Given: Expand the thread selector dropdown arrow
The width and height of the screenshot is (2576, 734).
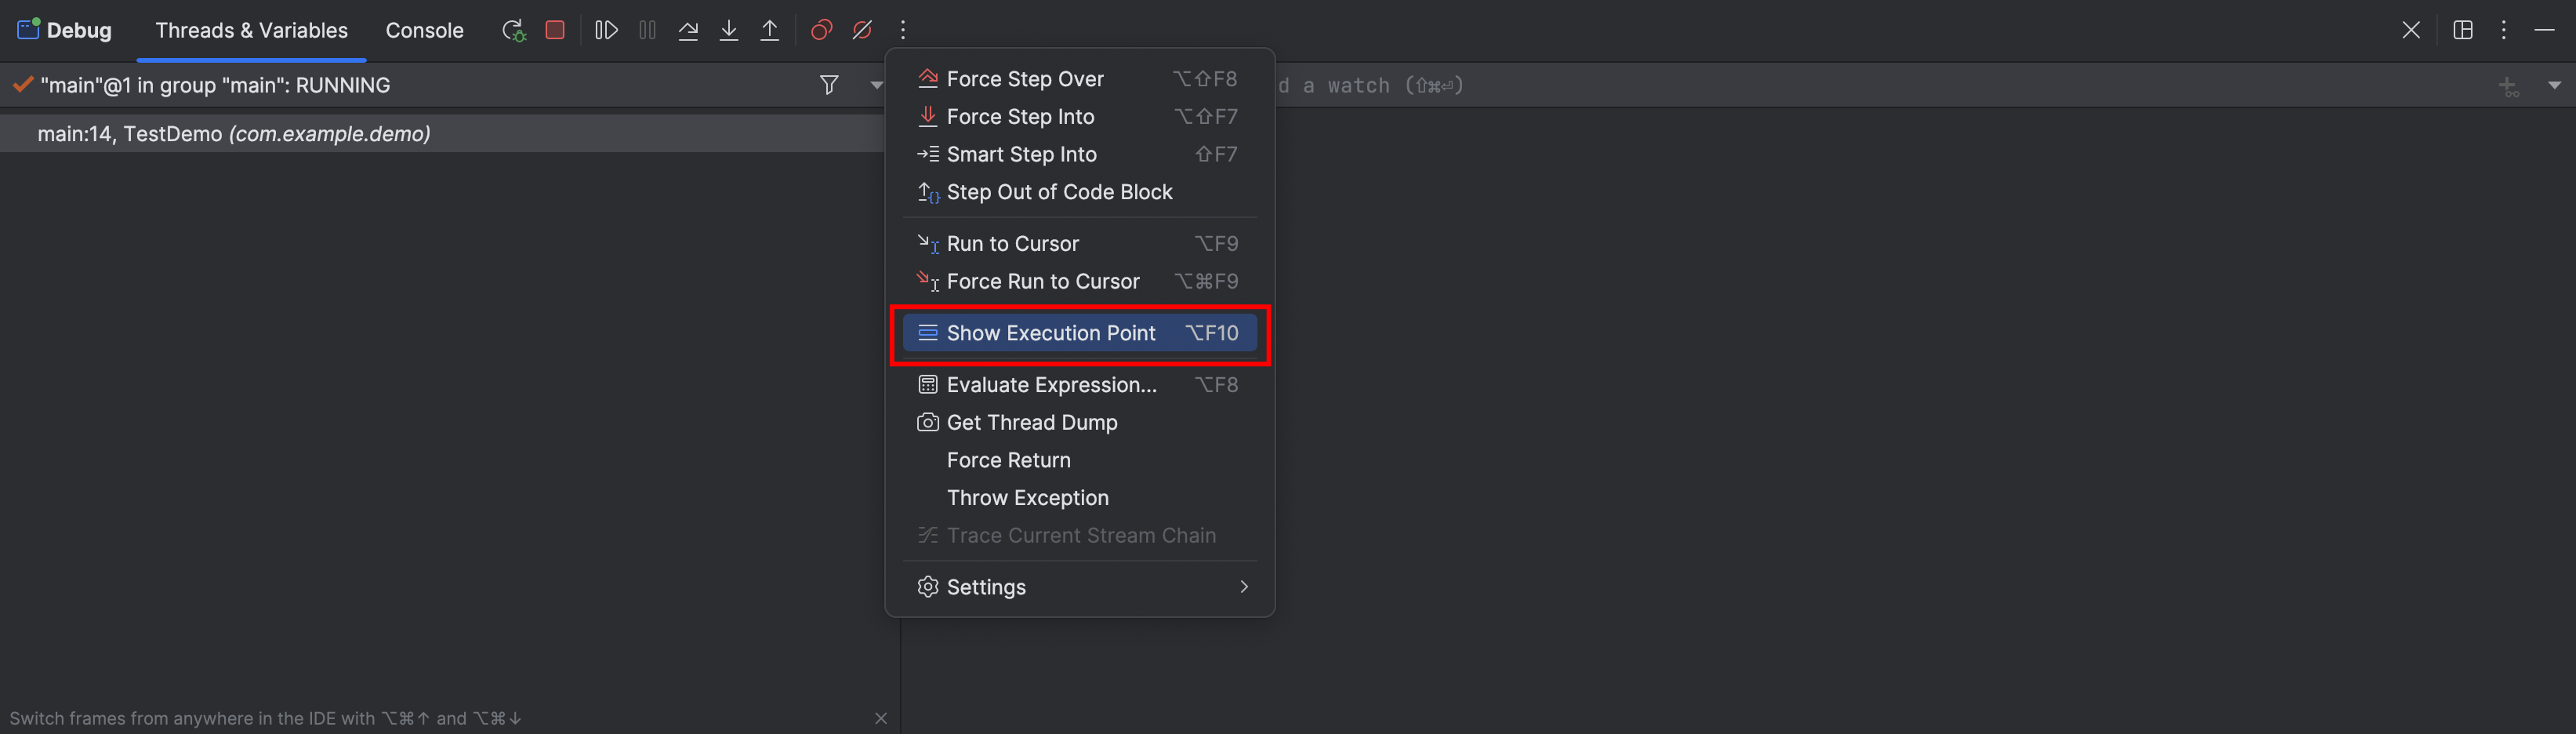Looking at the screenshot, I should point(876,85).
